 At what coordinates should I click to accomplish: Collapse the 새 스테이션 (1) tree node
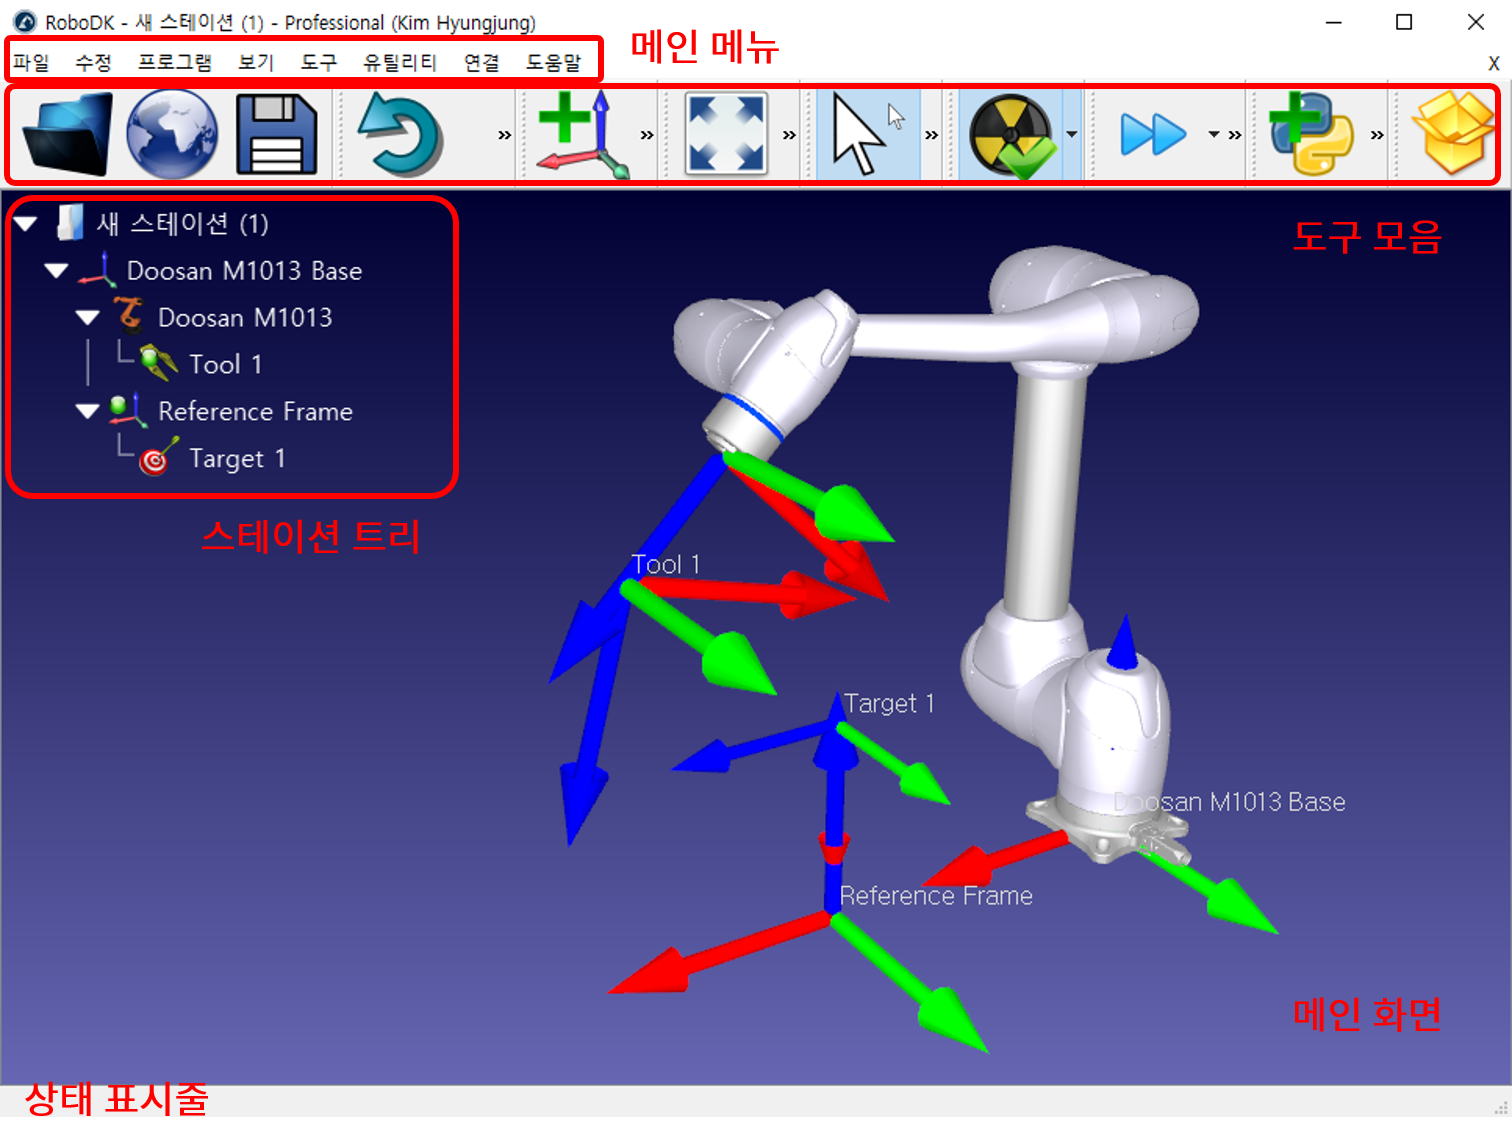click(x=26, y=223)
